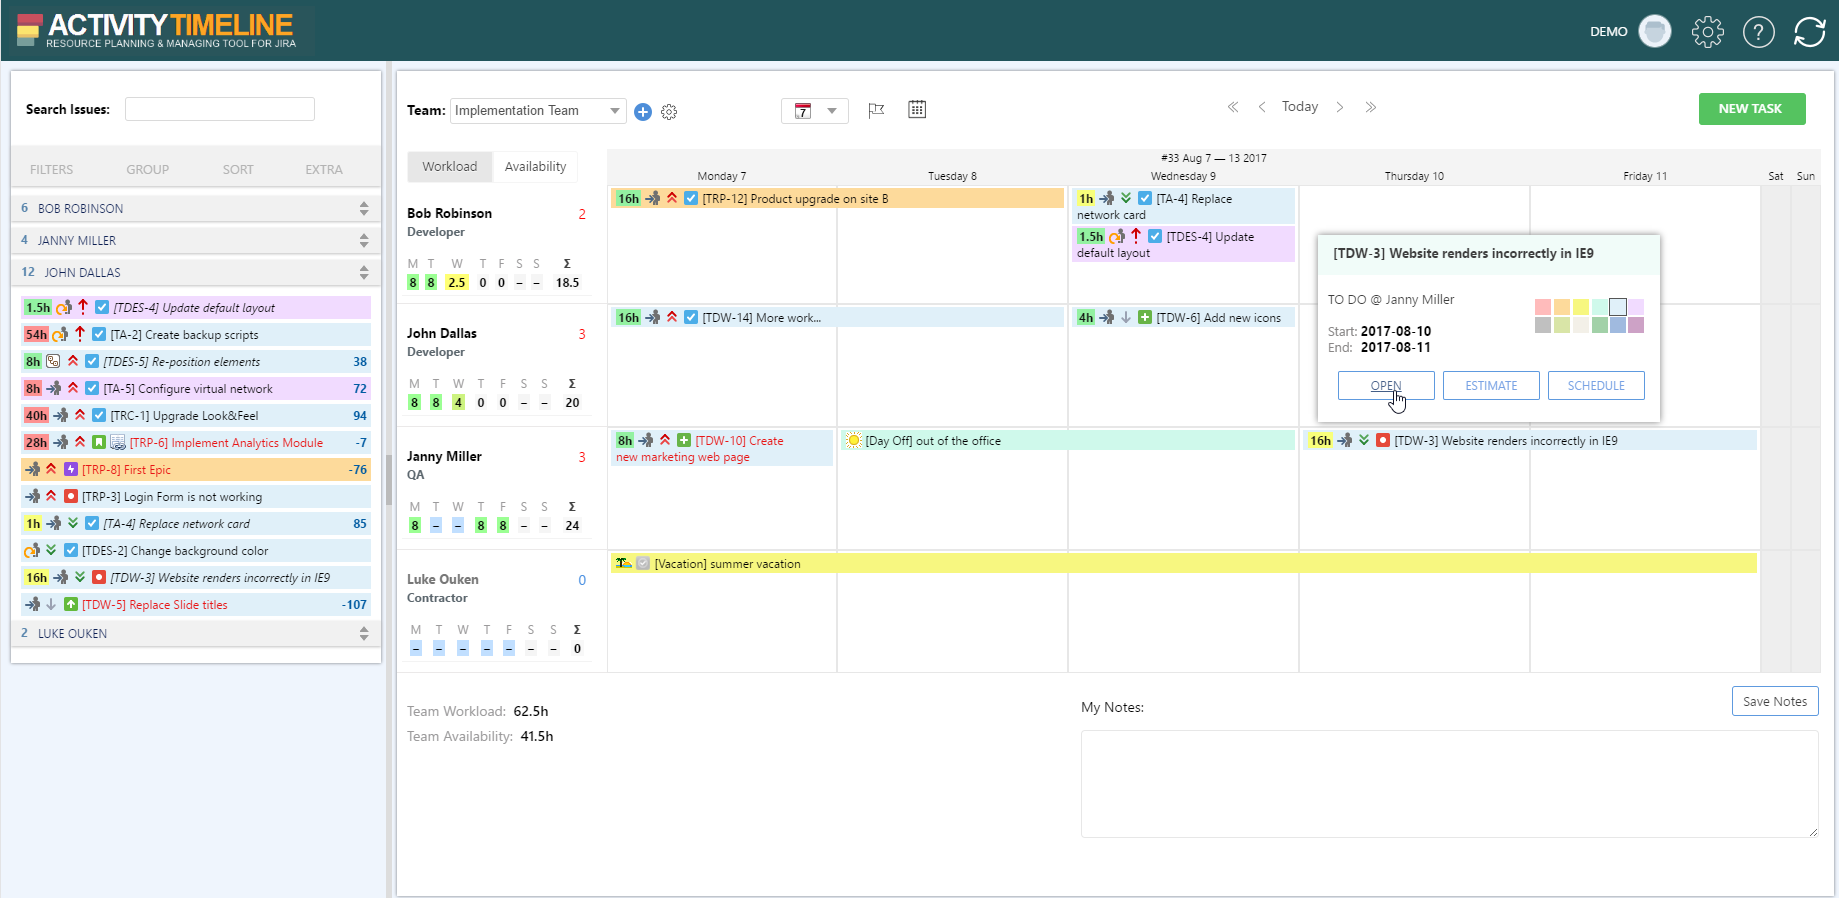Open the top-right settings gear icon
The width and height of the screenshot is (1840, 900).
tap(1708, 31)
